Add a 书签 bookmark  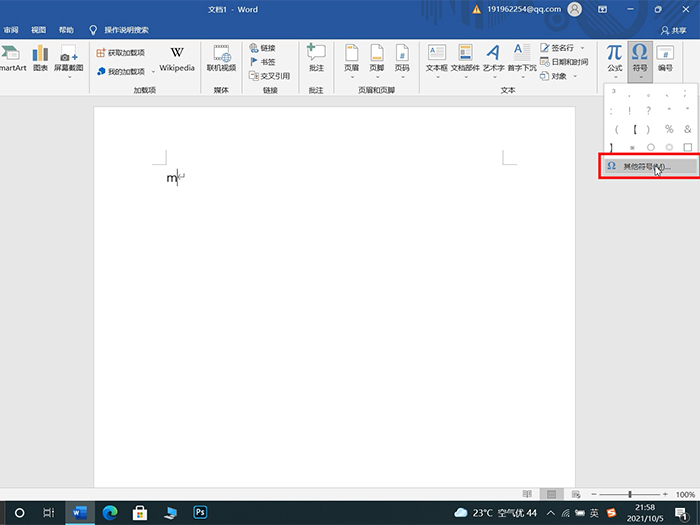click(262, 62)
